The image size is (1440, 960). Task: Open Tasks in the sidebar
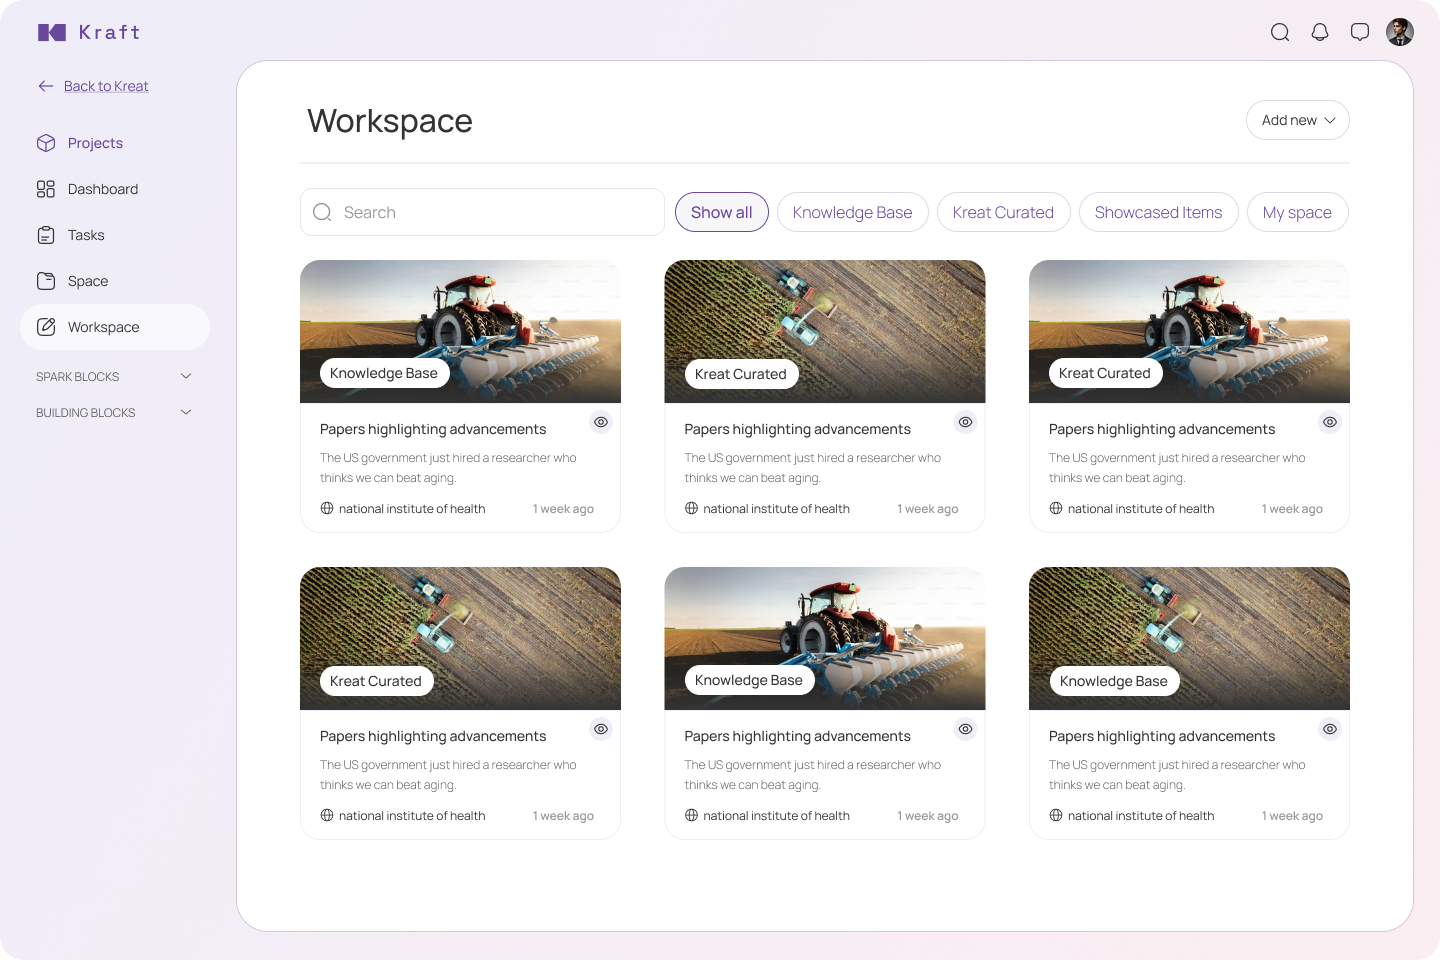click(x=86, y=235)
